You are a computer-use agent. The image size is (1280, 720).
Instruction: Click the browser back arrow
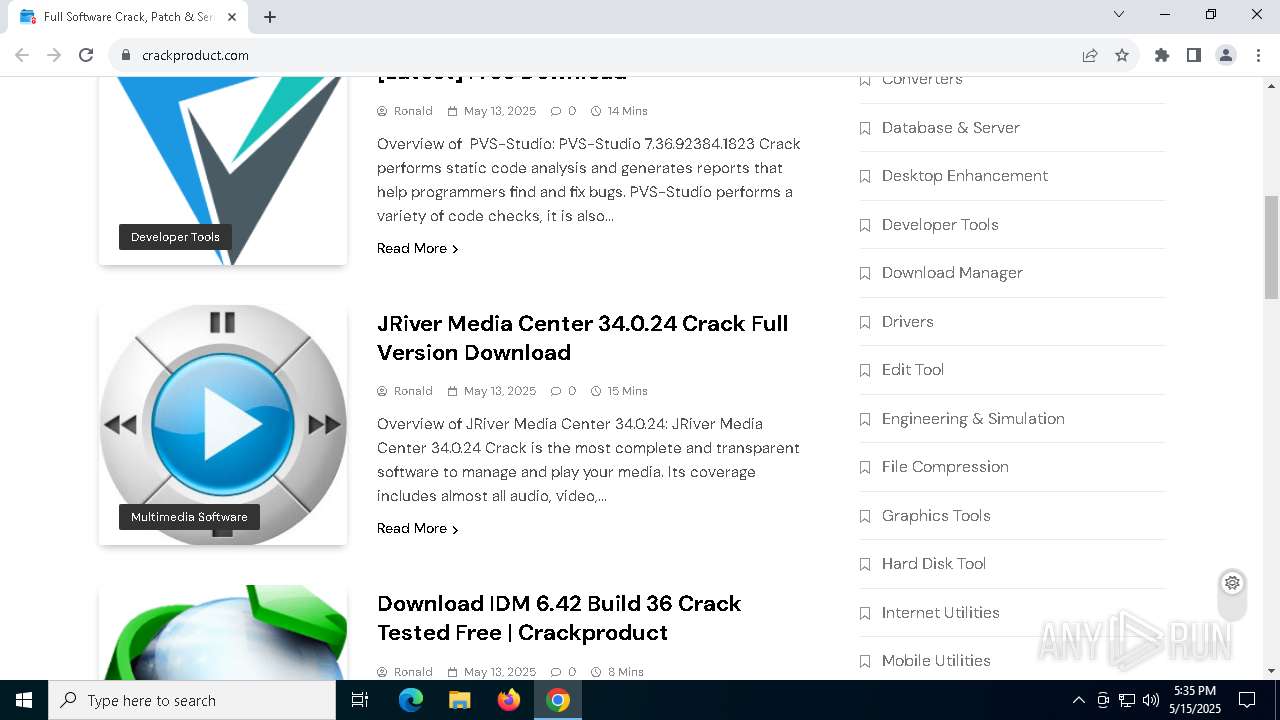point(22,55)
